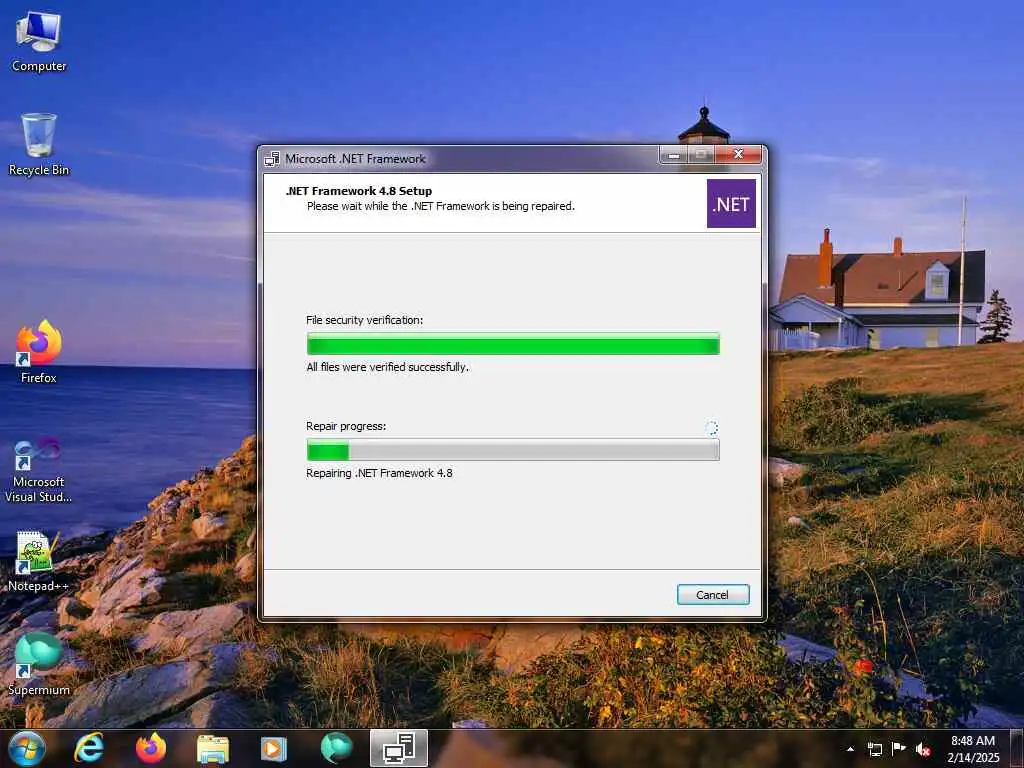Click the "Repairing .NET Framework 4.8" status text

pyautogui.click(x=379, y=473)
